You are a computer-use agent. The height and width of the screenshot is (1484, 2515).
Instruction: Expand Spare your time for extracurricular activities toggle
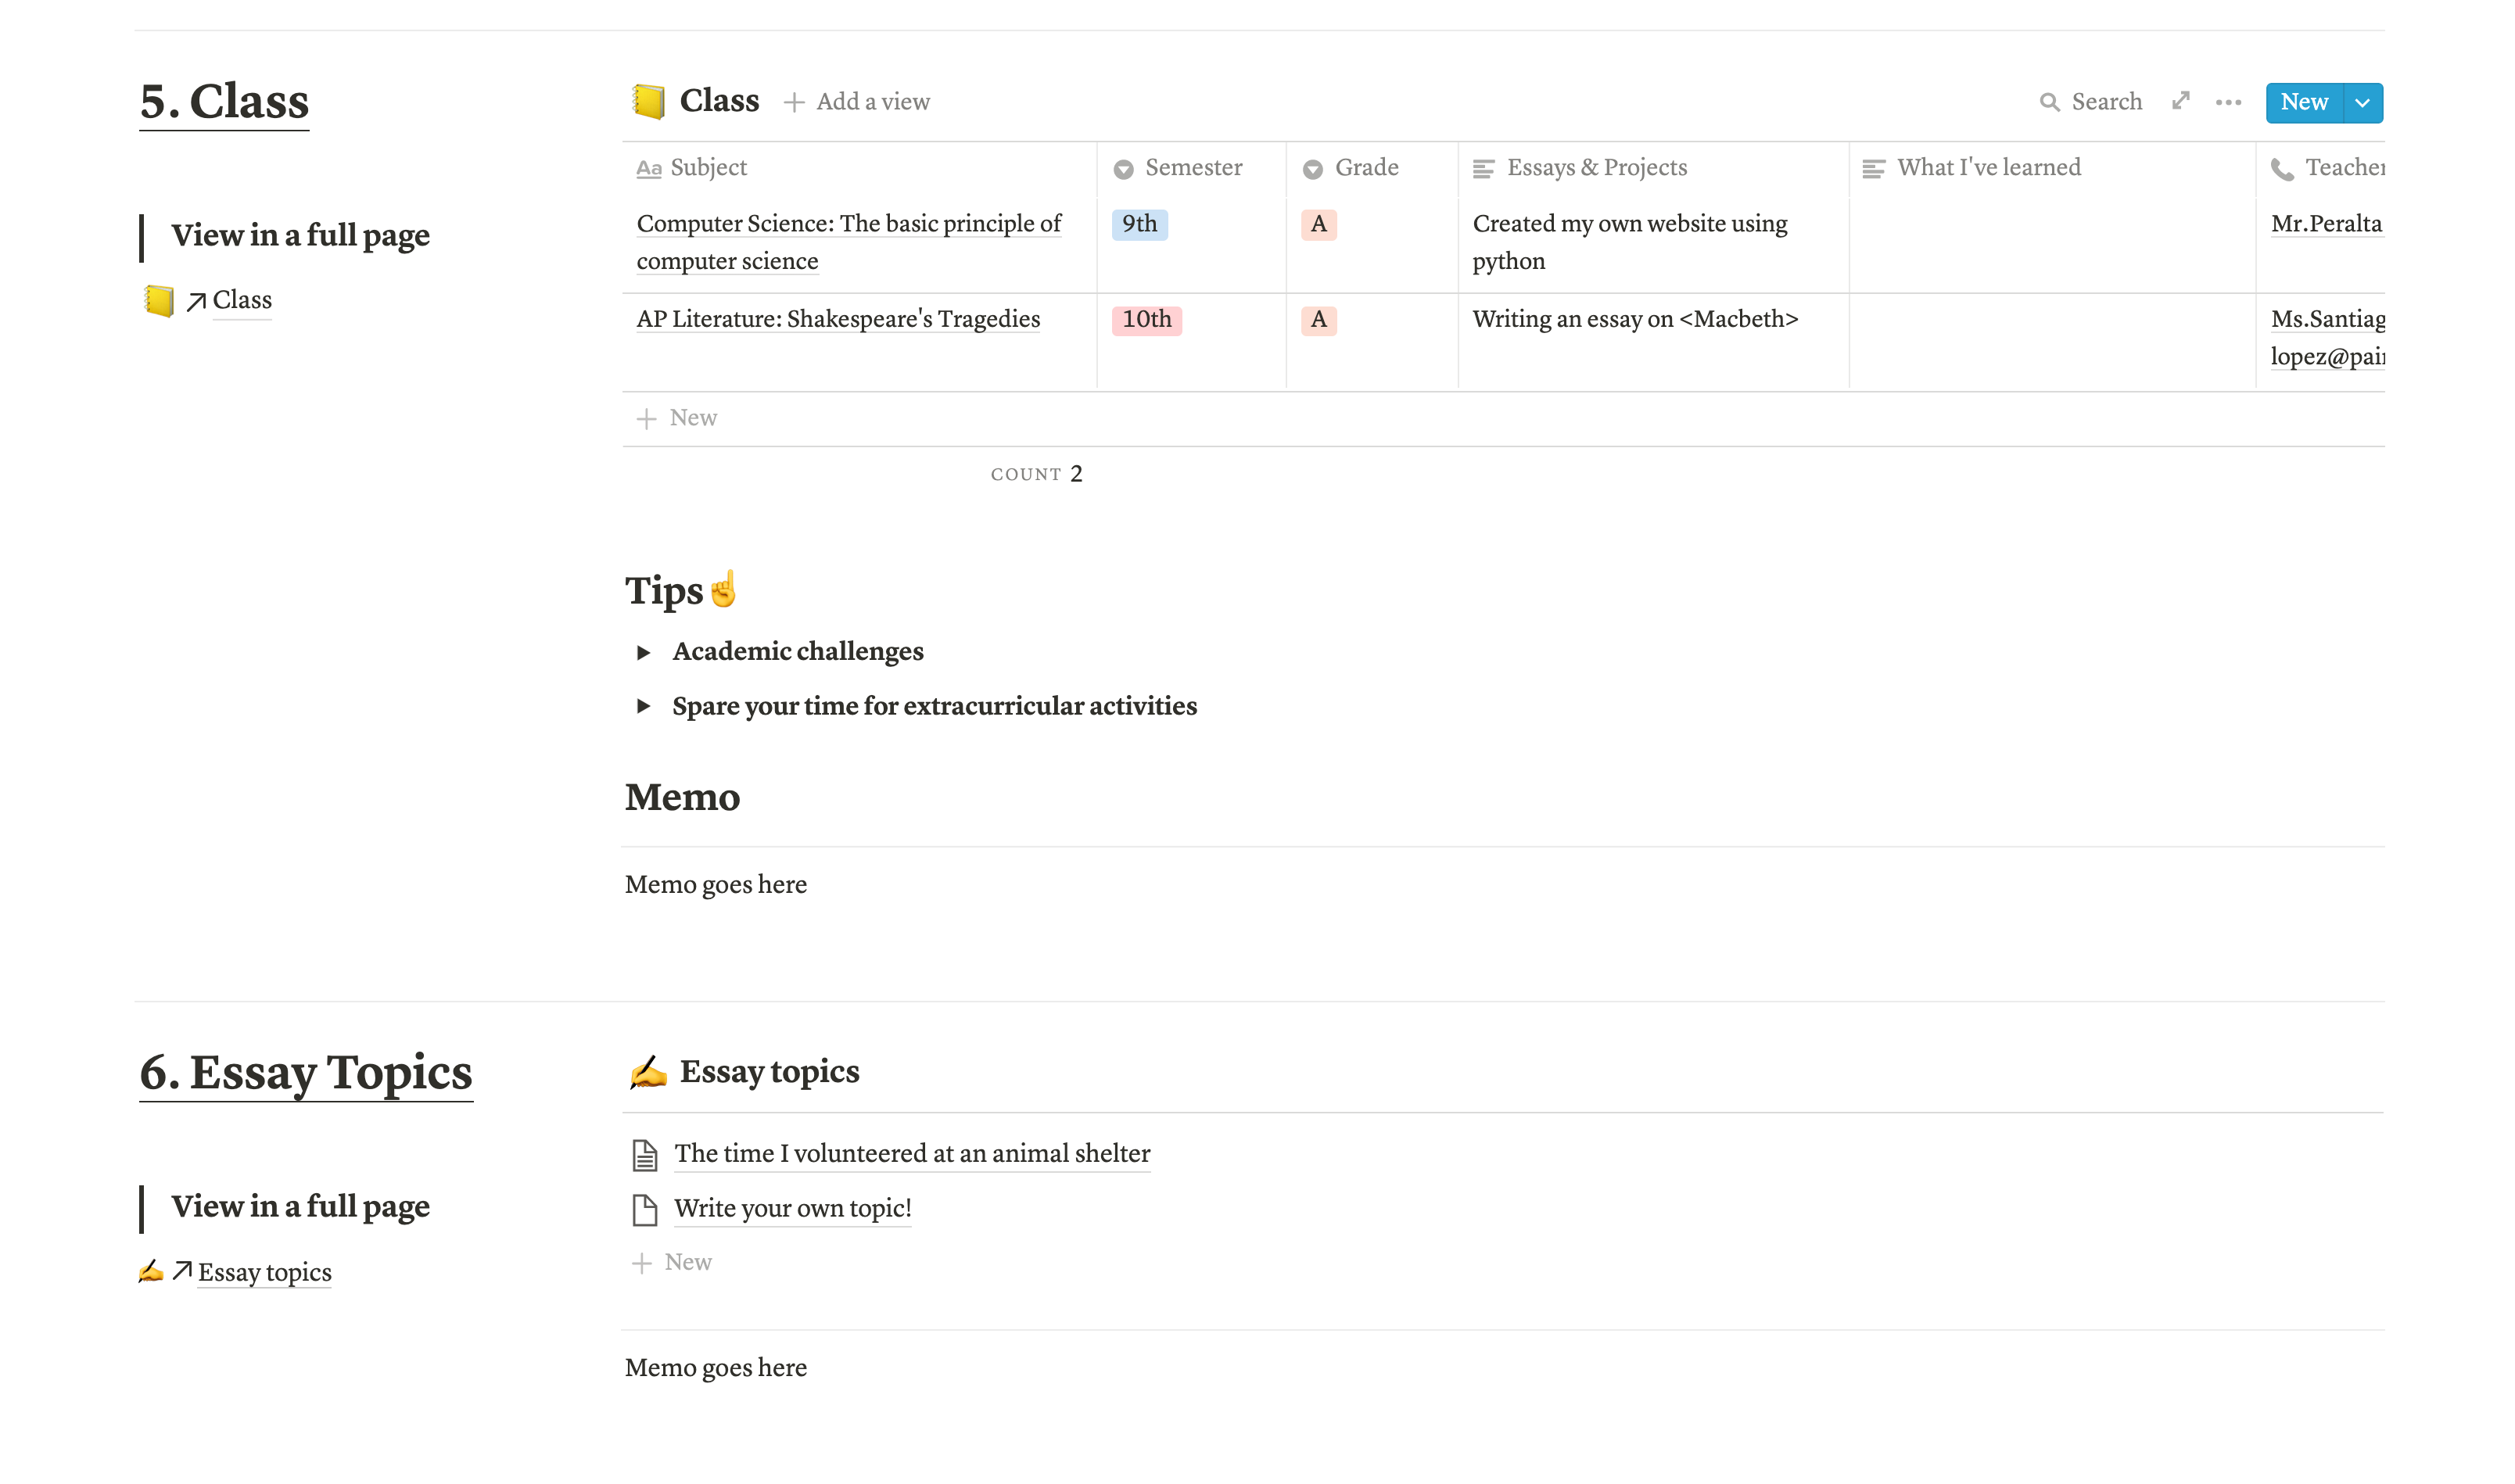[x=643, y=707]
